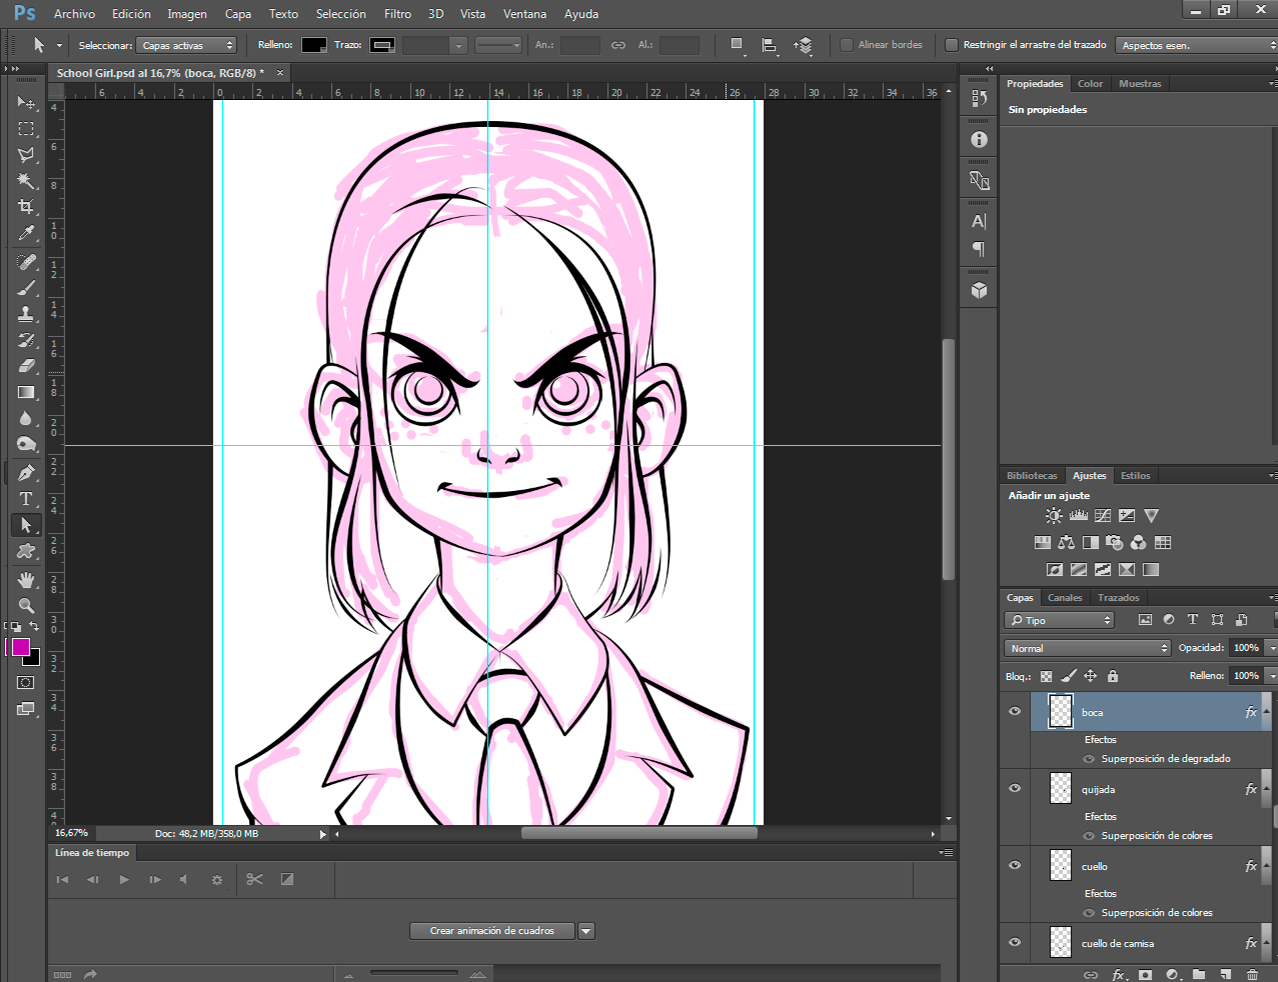Select the Pen tool
The width and height of the screenshot is (1278, 982).
(26, 473)
